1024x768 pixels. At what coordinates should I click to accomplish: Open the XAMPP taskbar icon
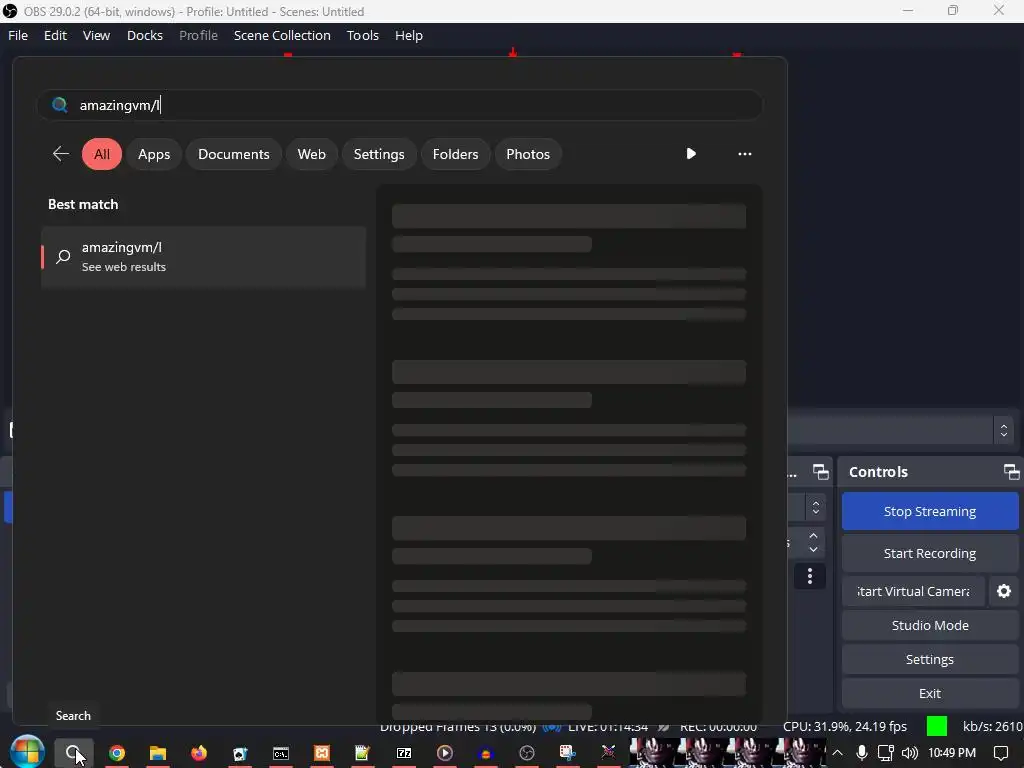coord(322,753)
